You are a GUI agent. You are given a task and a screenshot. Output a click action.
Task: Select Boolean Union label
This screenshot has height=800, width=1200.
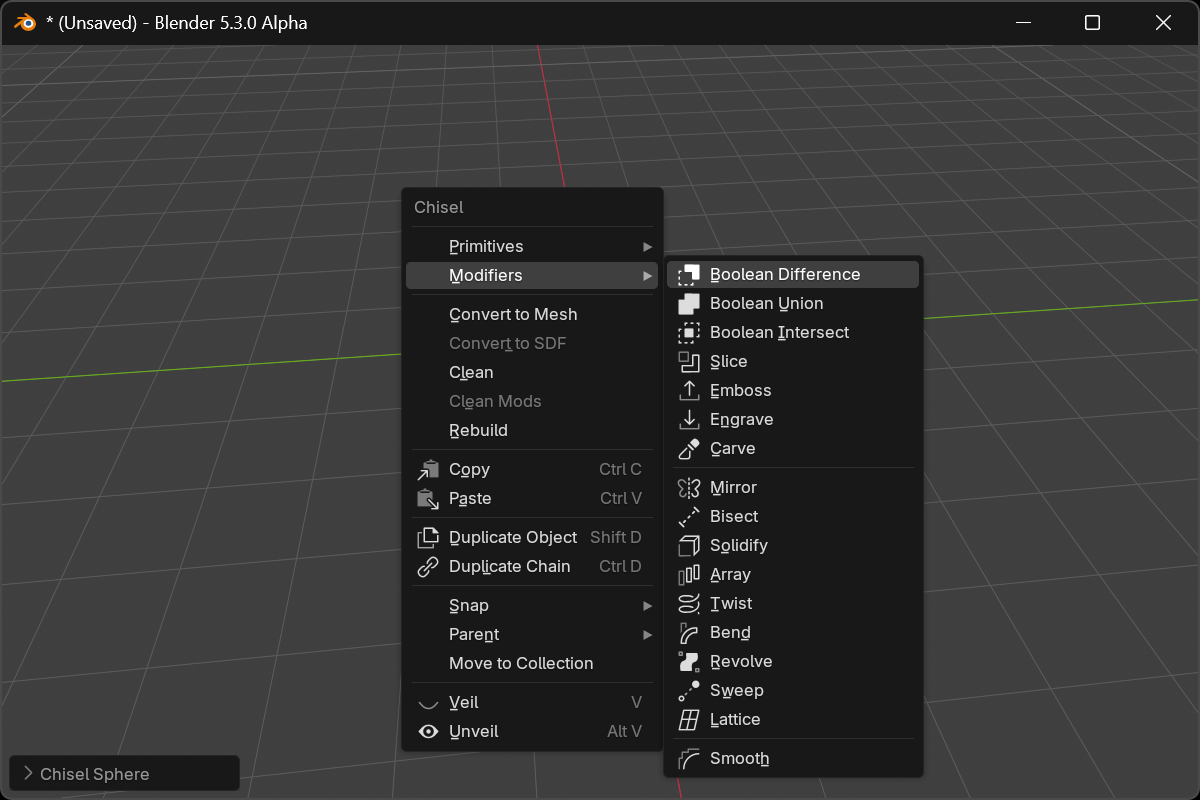click(767, 304)
